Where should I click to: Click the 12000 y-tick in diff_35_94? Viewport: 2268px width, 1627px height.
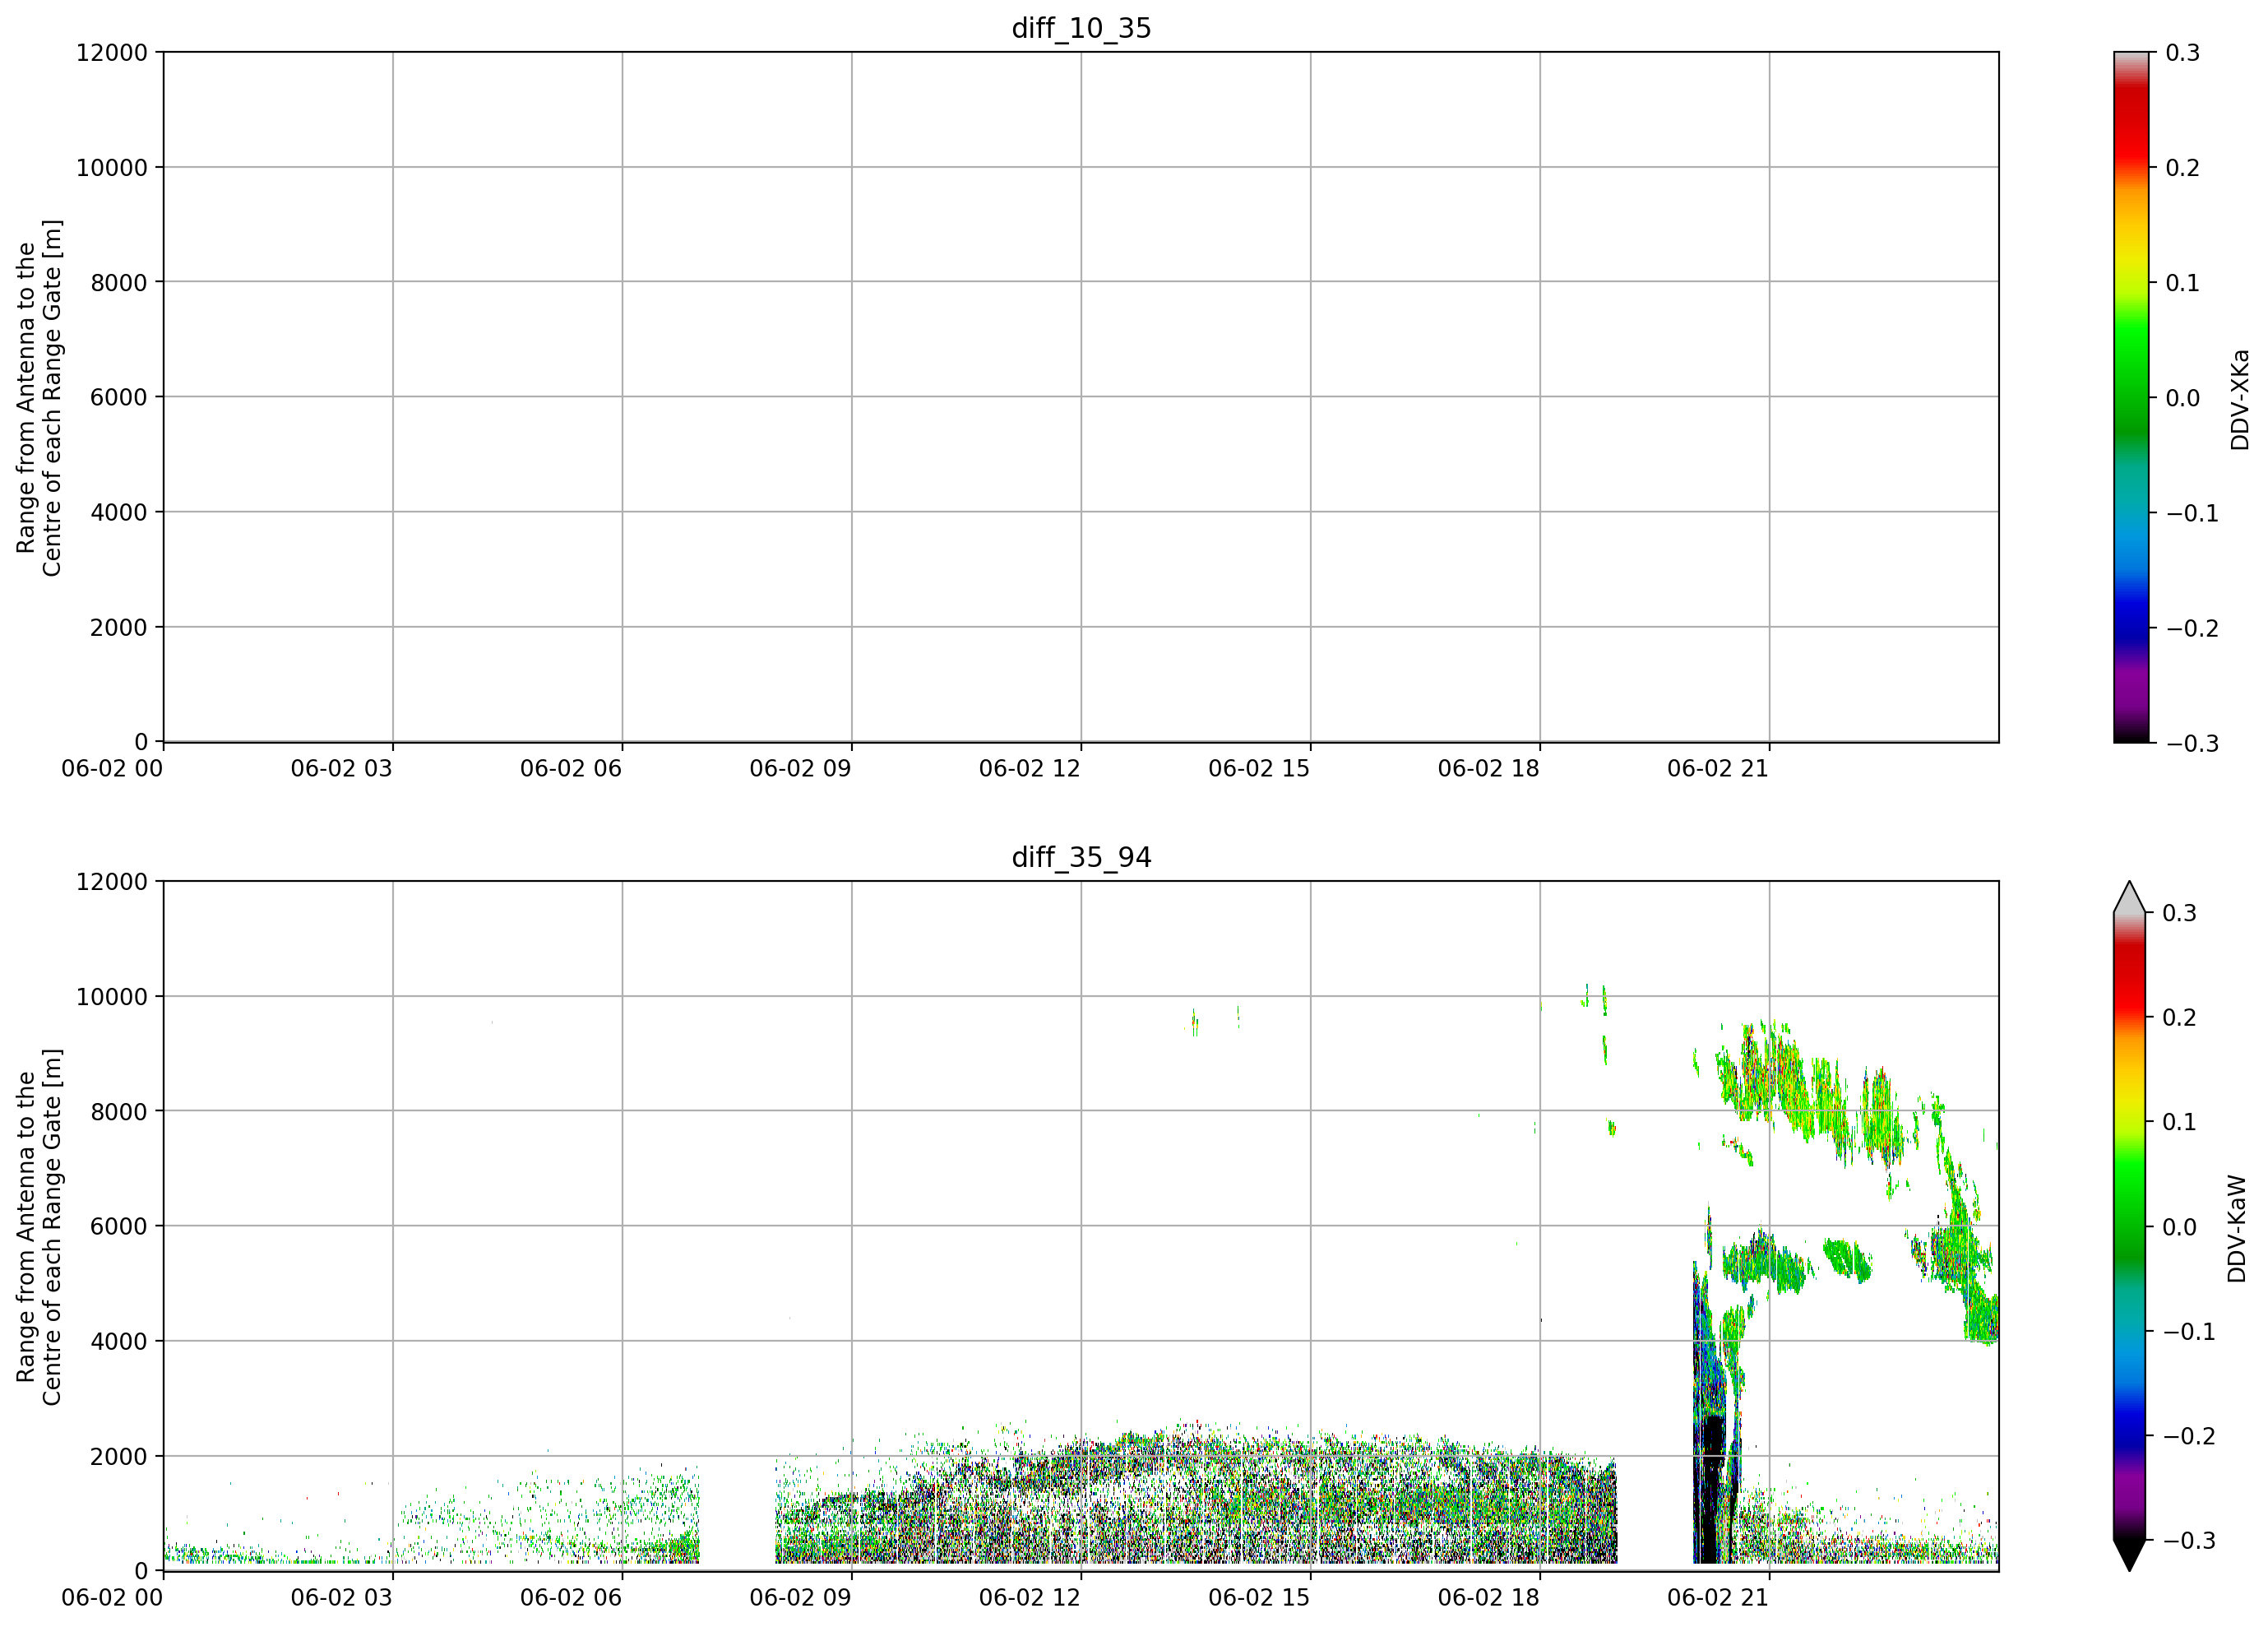(x=112, y=881)
